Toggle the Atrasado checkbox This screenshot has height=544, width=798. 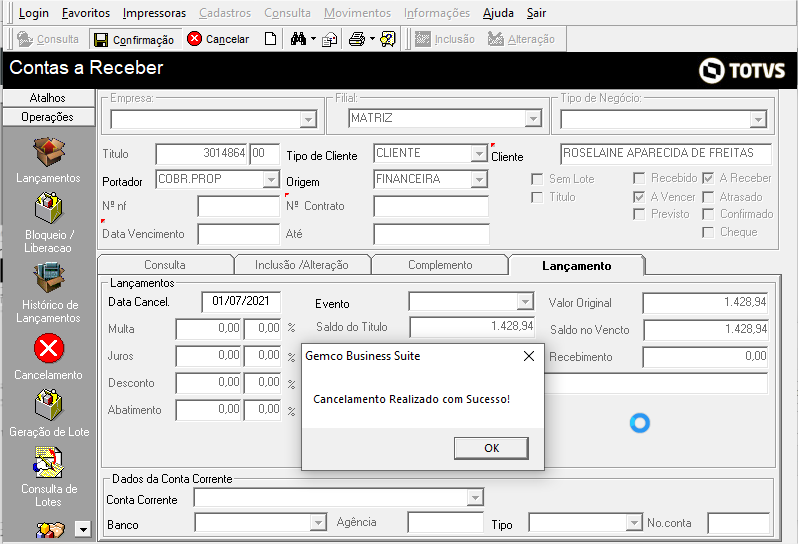pyautogui.click(x=708, y=197)
